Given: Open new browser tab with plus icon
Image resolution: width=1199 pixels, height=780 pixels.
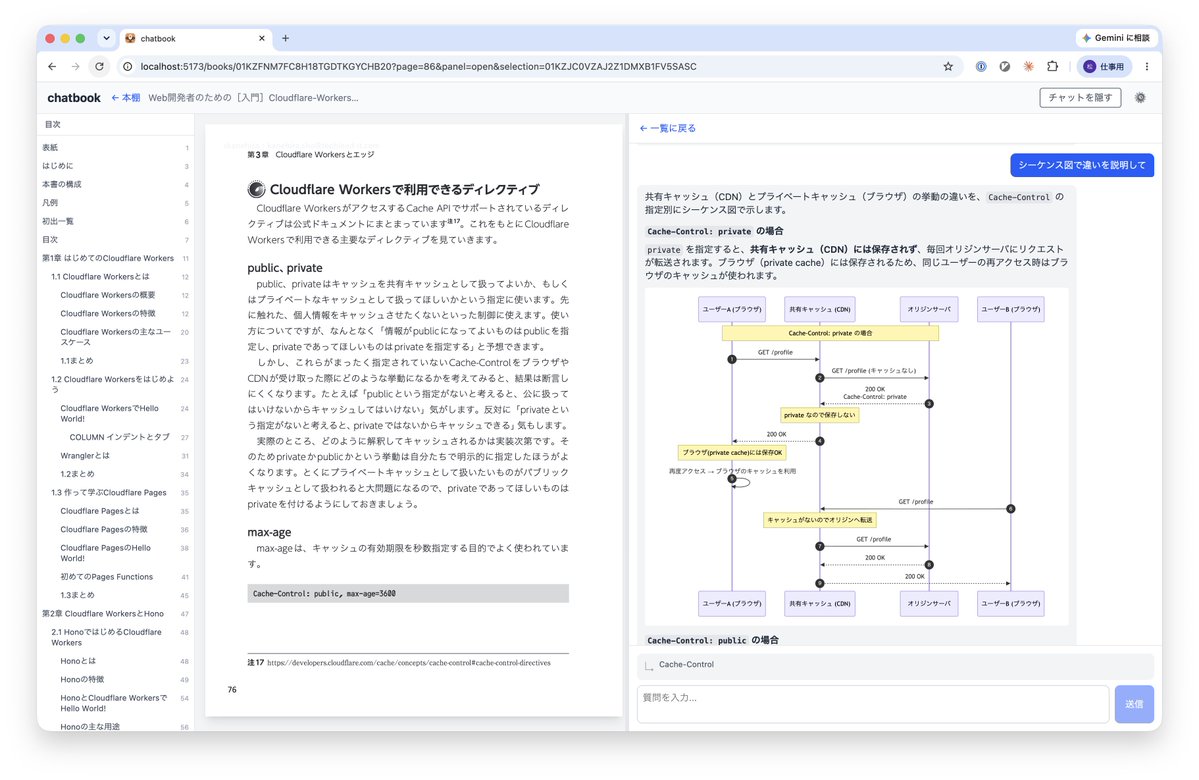Looking at the screenshot, I should (x=285, y=38).
